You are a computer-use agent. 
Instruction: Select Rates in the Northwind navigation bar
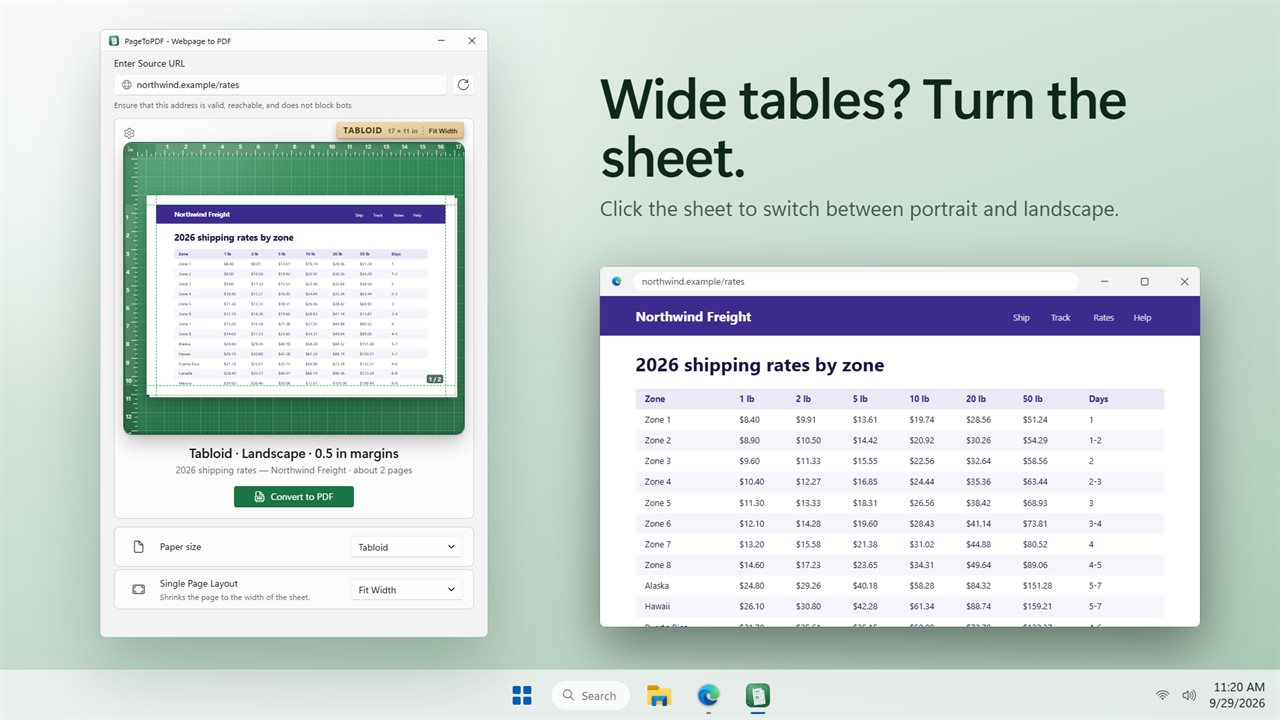1103,318
